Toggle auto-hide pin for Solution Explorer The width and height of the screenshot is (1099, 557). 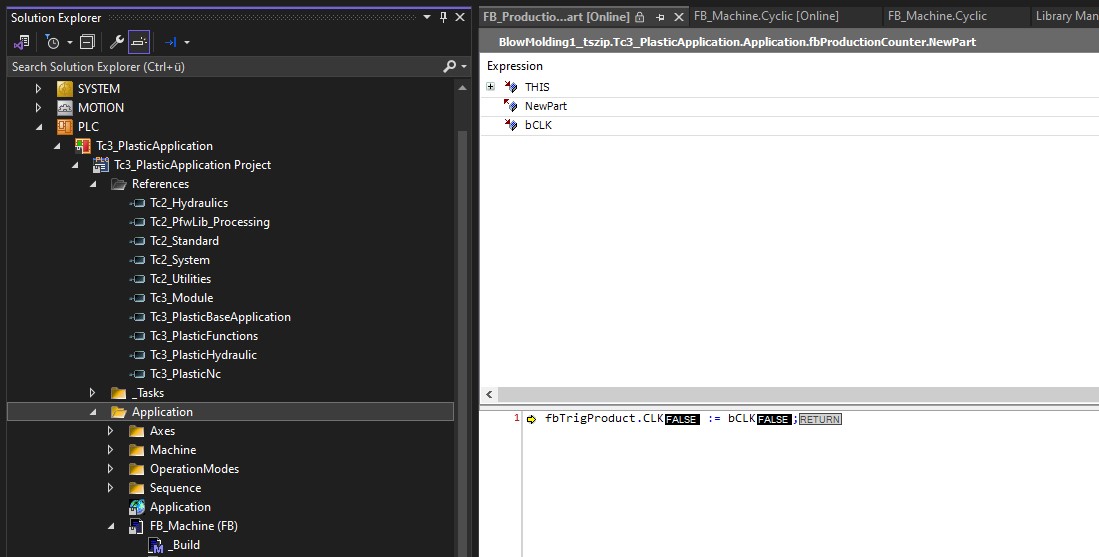pos(443,17)
